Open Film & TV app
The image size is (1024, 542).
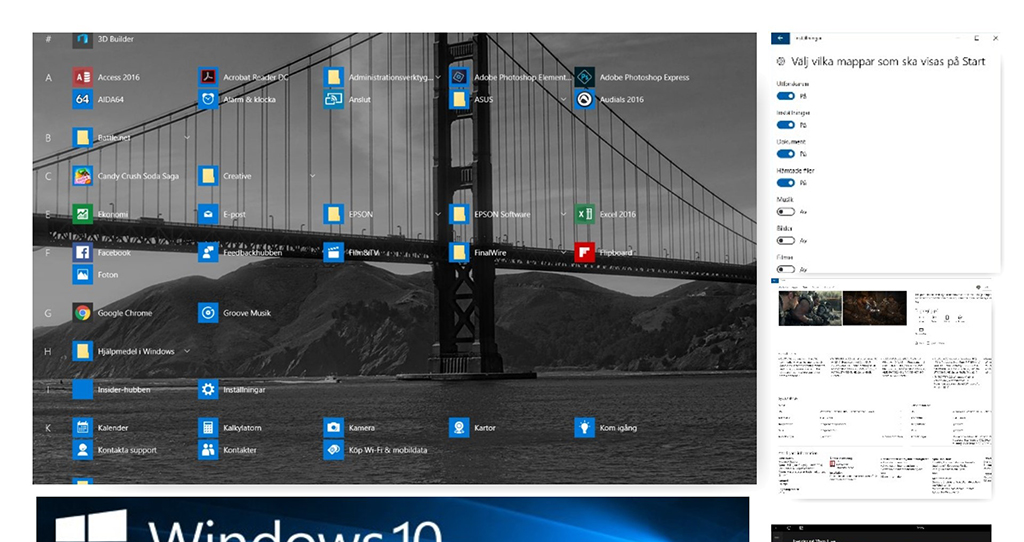351,253
